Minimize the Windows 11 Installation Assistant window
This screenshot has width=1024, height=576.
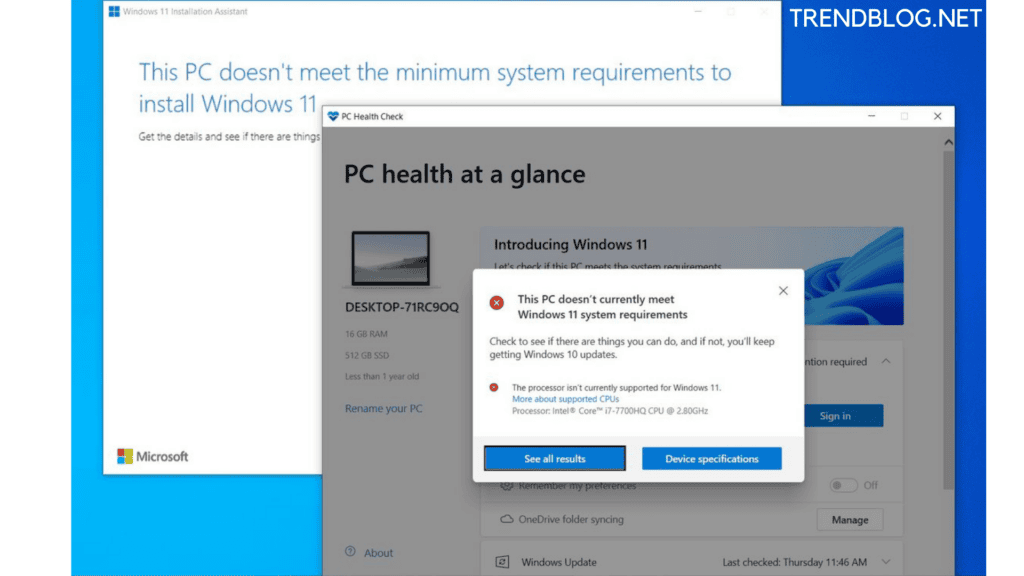[x=698, y=11]
